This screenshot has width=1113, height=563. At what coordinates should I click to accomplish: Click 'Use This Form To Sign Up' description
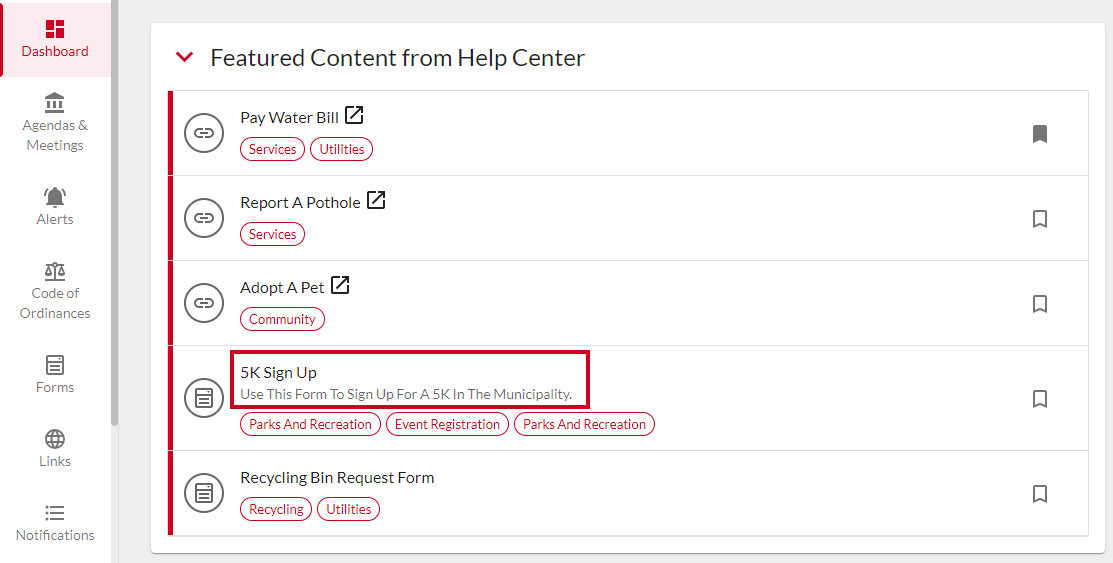(406, 394)
